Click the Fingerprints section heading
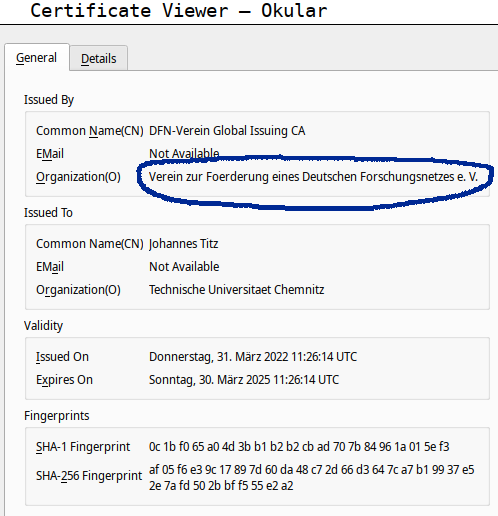Viewport: 498px width, 516px height. (x=57, y=416)
